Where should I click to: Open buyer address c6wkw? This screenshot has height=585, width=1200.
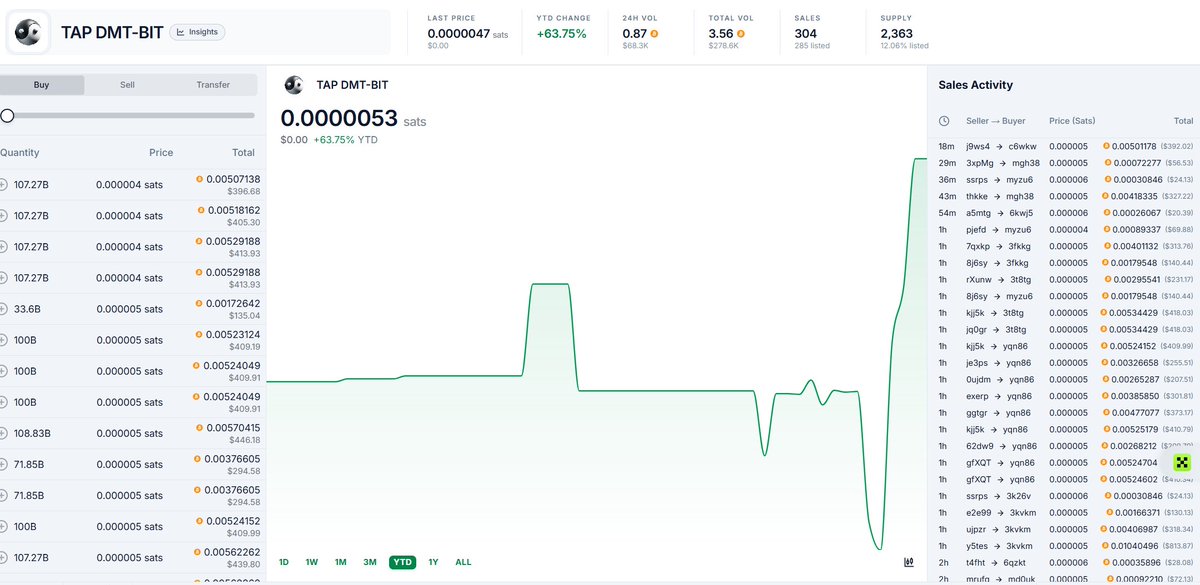(1022, 146)
